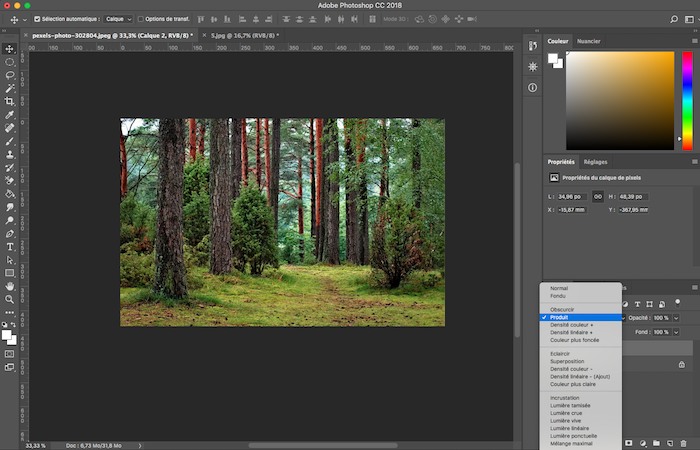
Task: Select the Pen tool
Action: click(9, 233)
